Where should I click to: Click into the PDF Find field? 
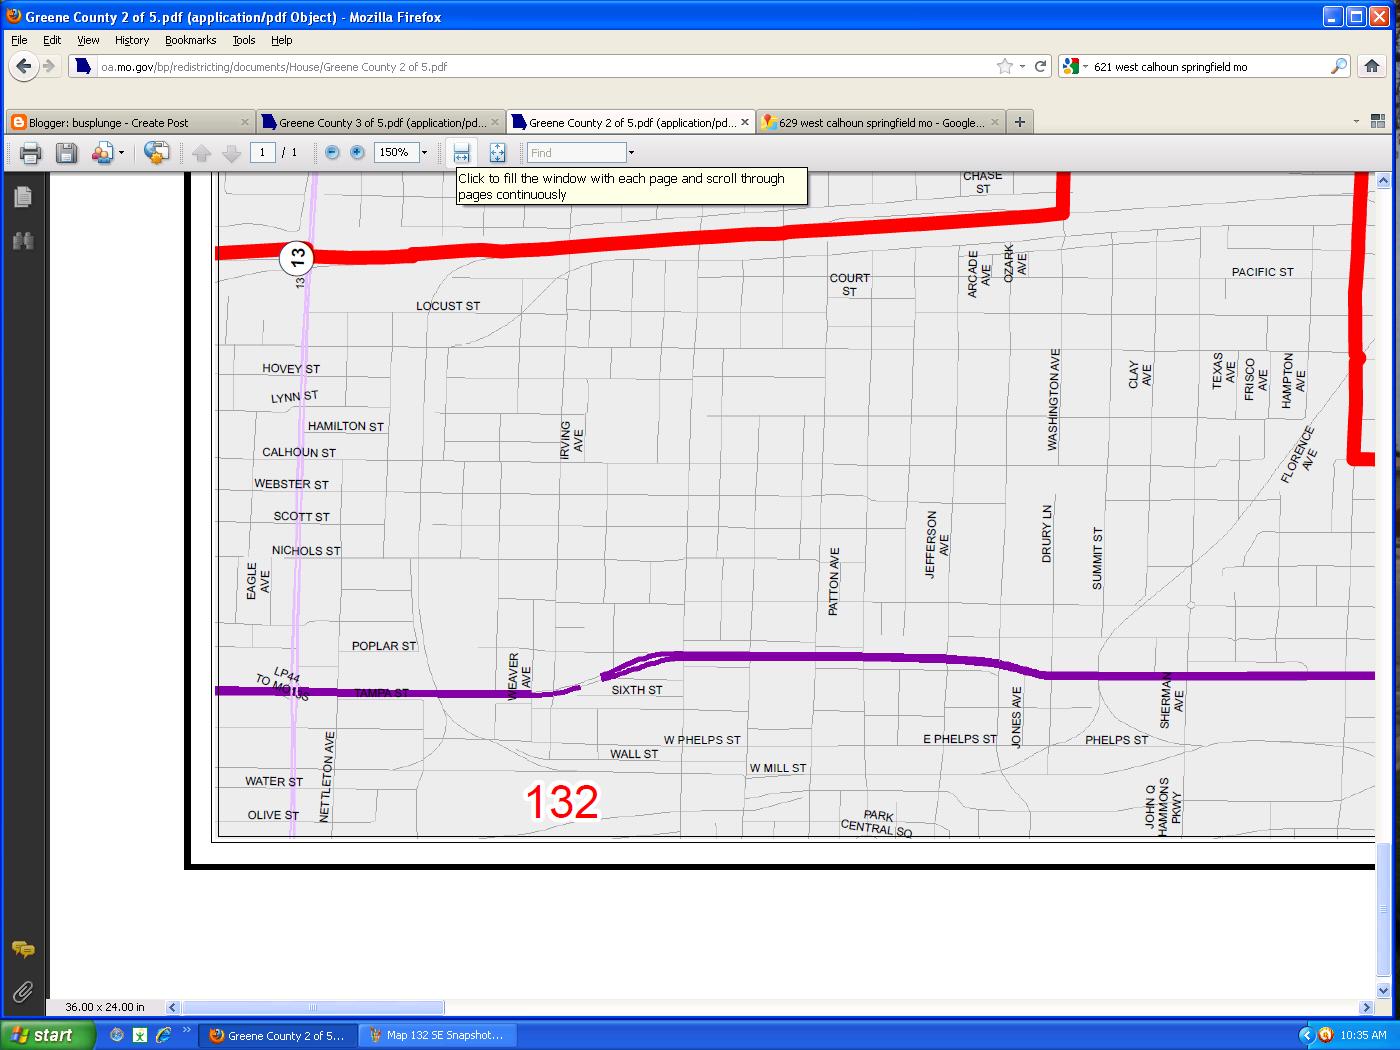(576, 153)
